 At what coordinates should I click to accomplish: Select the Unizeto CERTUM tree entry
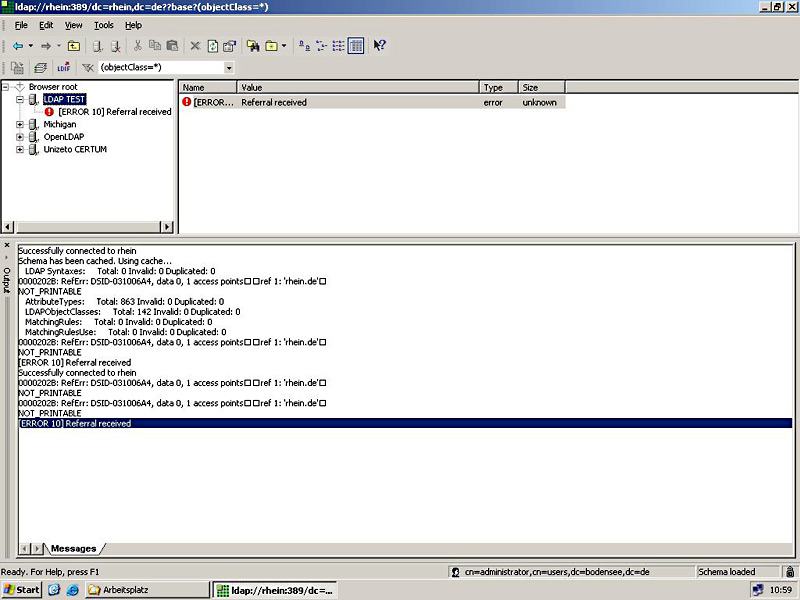point(75,149)
